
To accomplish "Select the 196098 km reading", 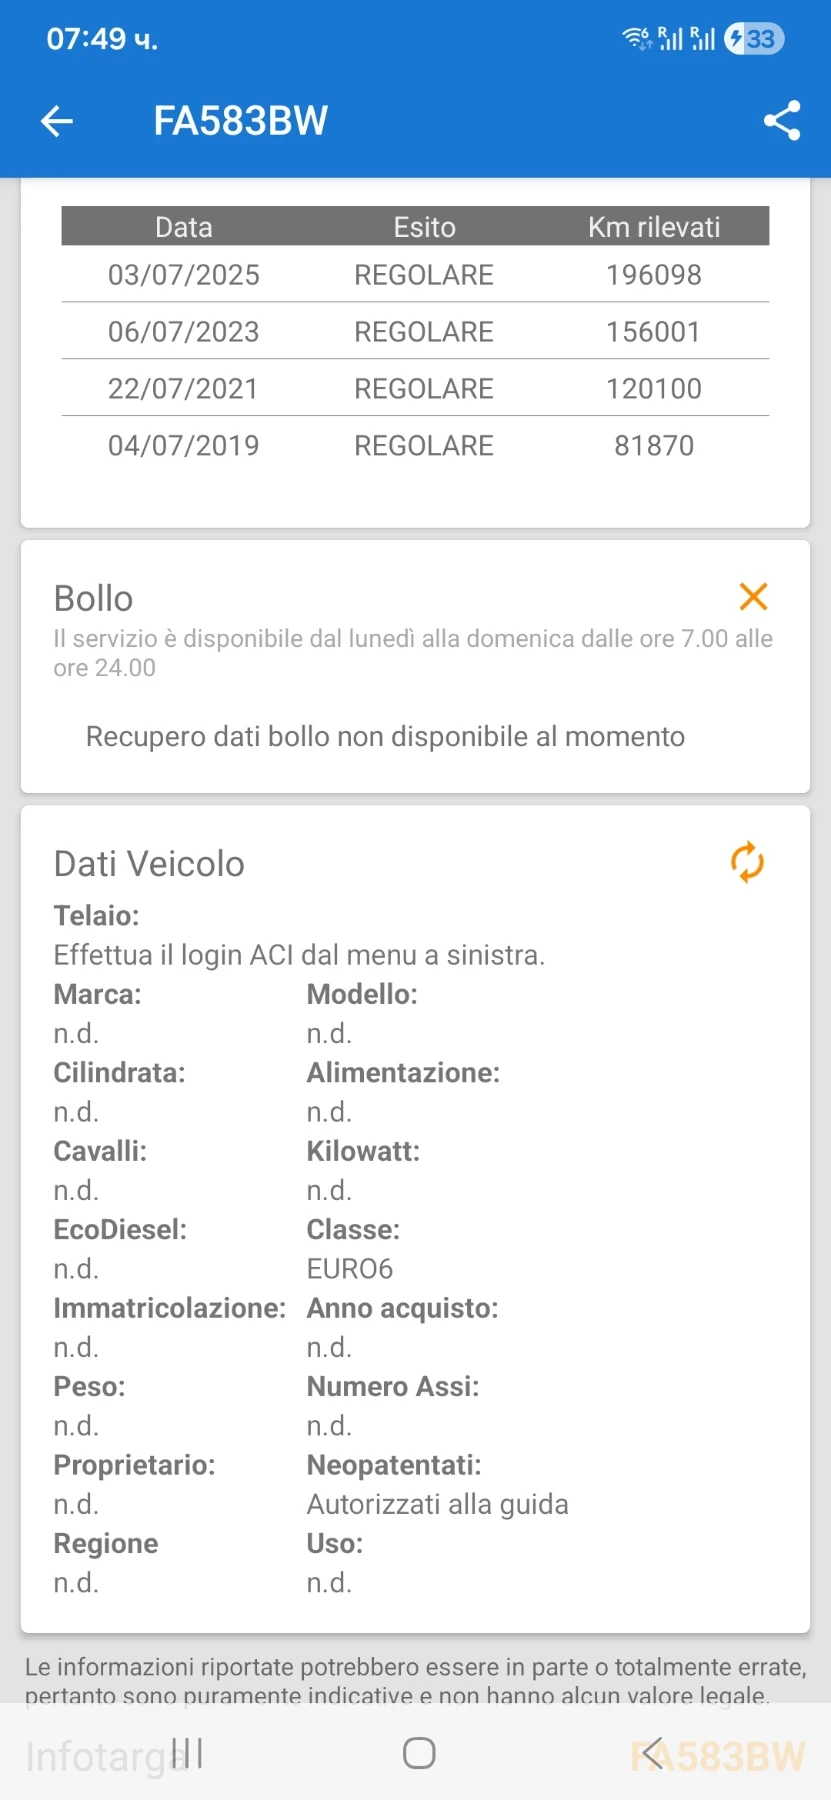I will pos(654,275).
